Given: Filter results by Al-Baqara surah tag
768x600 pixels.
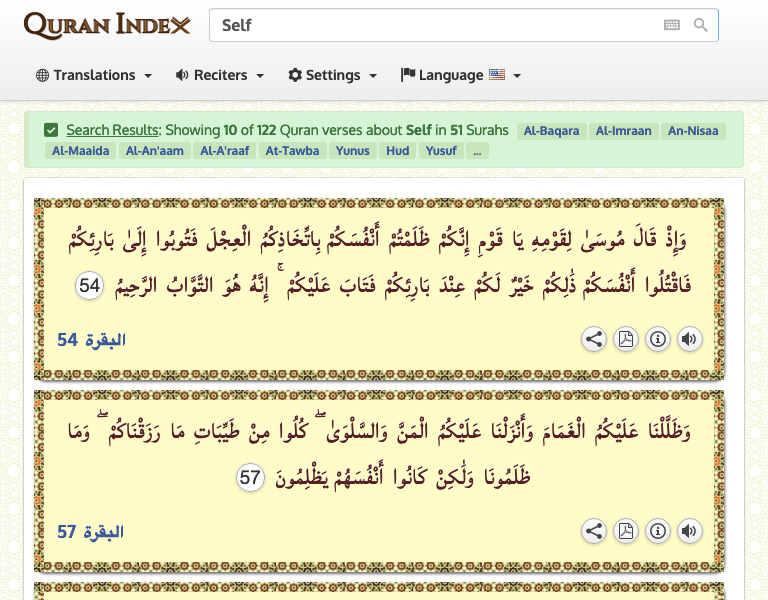Looking at the screenshot, I should [x=551, y=131].
